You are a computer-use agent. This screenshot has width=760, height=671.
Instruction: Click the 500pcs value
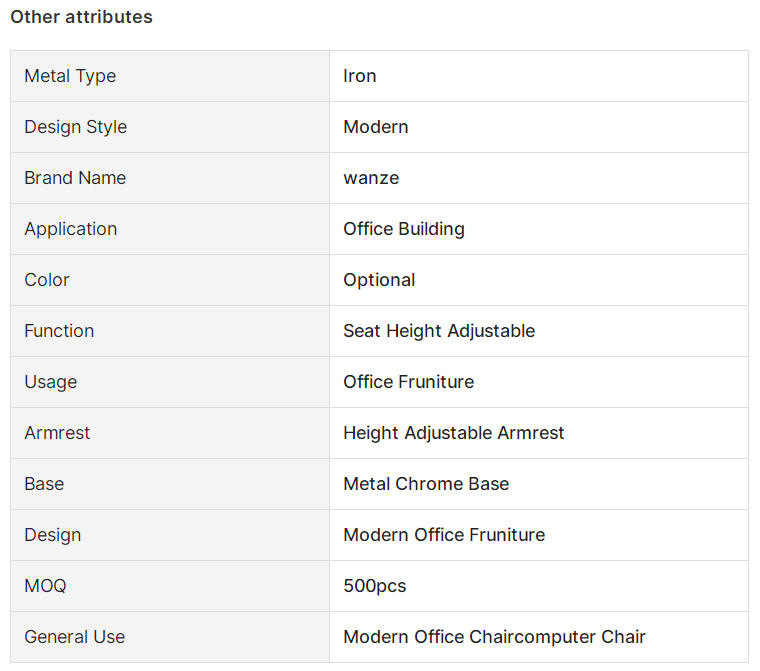(375, 586)
